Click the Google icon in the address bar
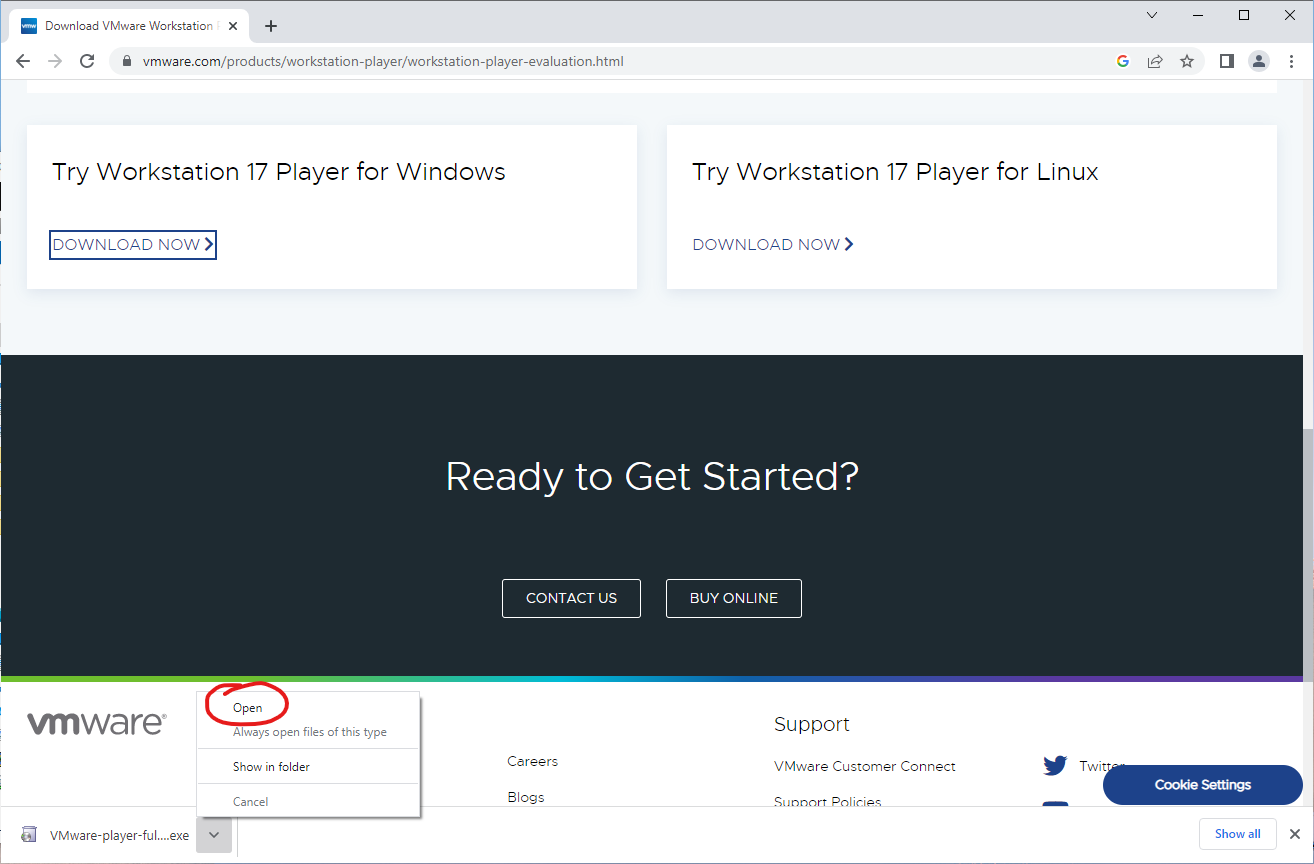This screenshot has width=1314, height=864. tap(1123, 61)
